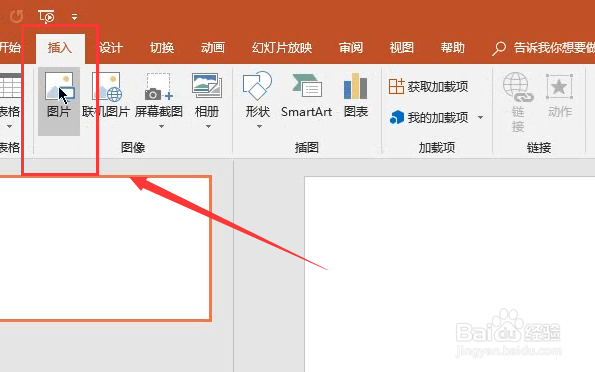Open the Review (审阅) tab
The width and height of the screenshot is (595, 372).
(x=351, y=48)
